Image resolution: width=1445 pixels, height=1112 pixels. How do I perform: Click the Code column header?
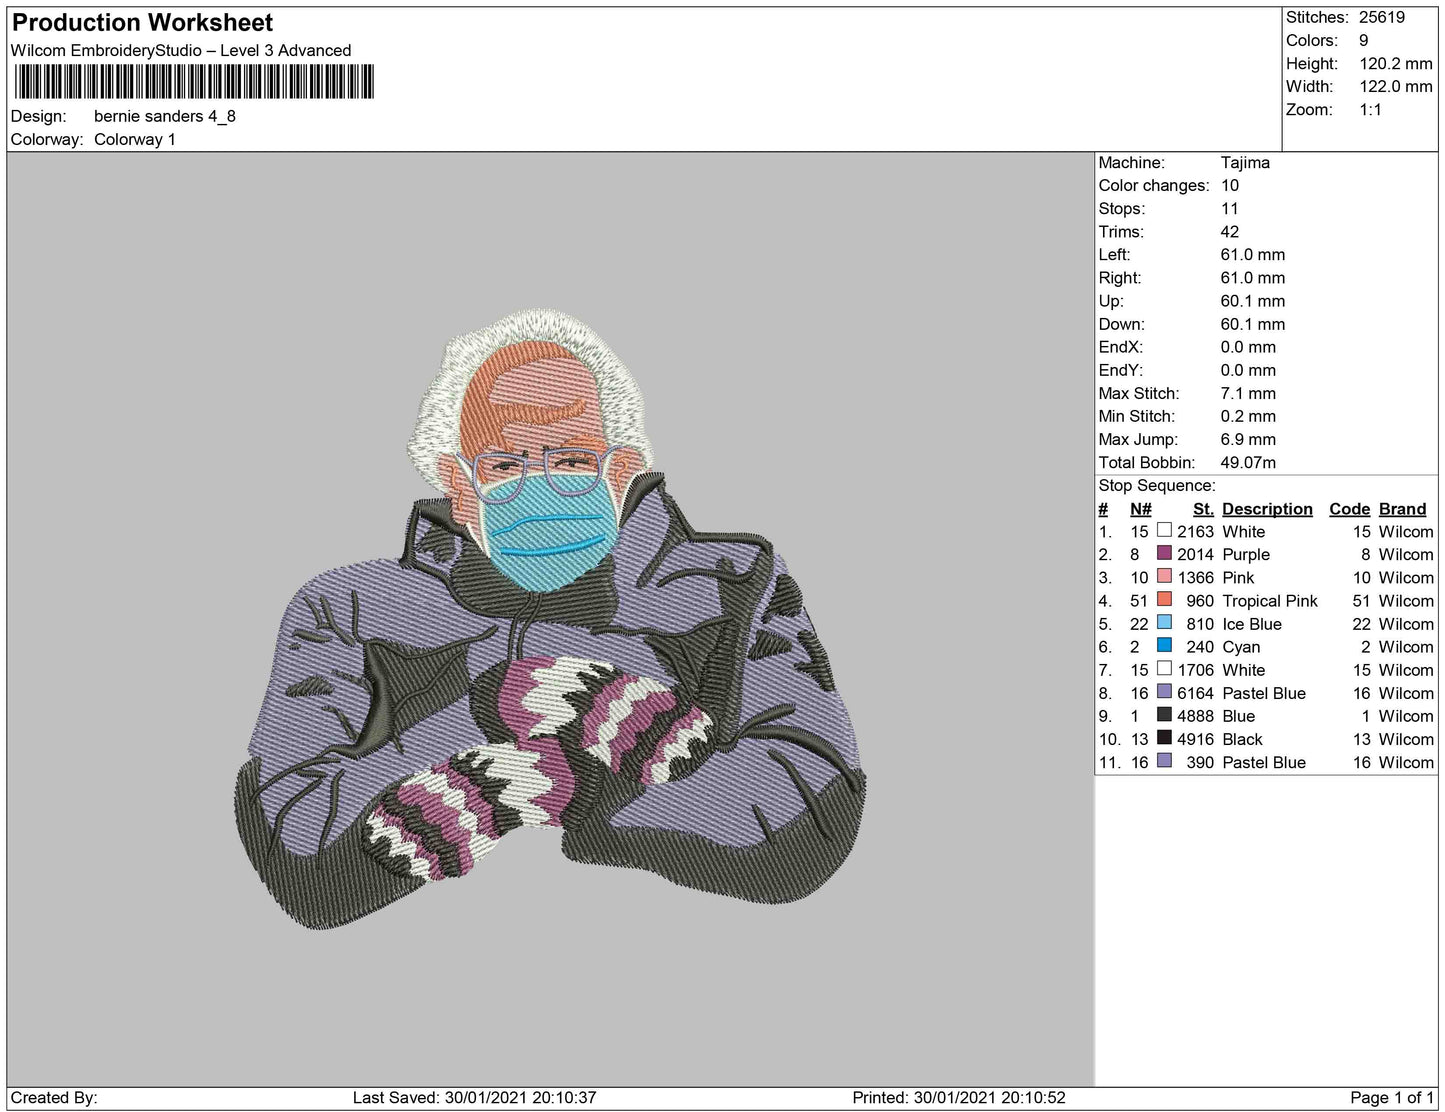click(x=1349, y=509)
